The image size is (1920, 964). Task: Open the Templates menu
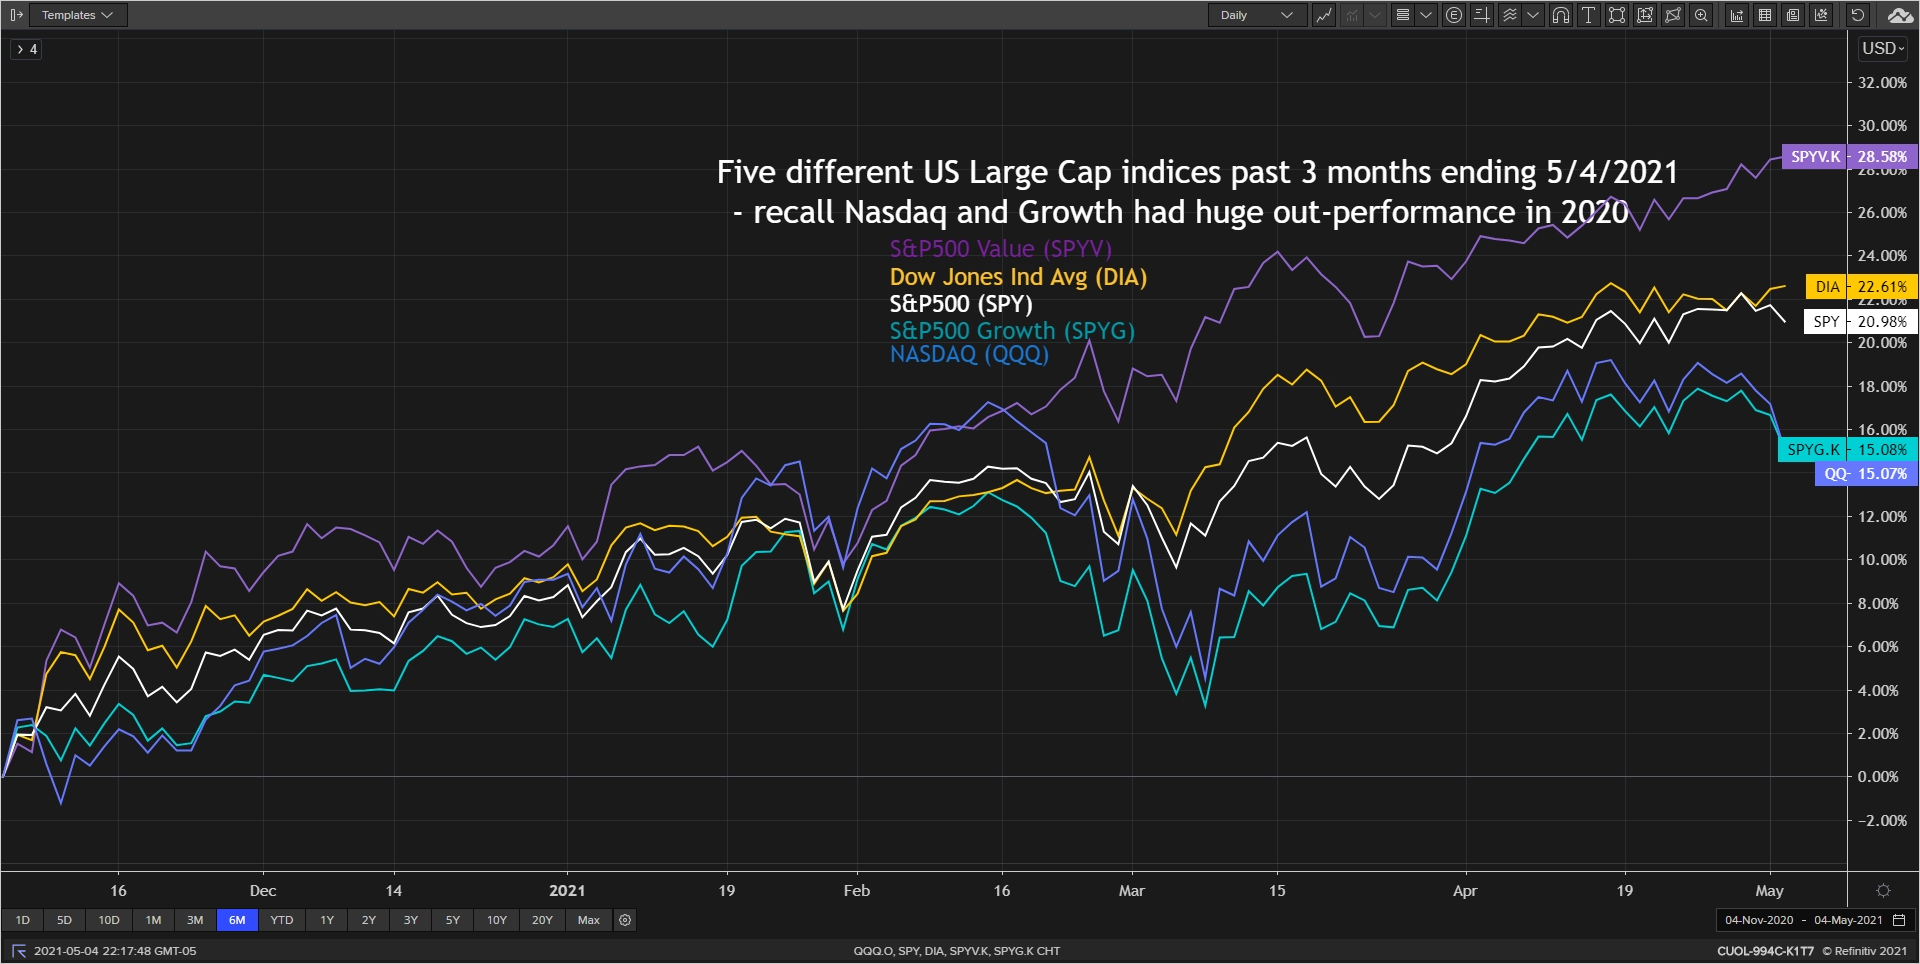pyautogui.click(x=78, y=15)
